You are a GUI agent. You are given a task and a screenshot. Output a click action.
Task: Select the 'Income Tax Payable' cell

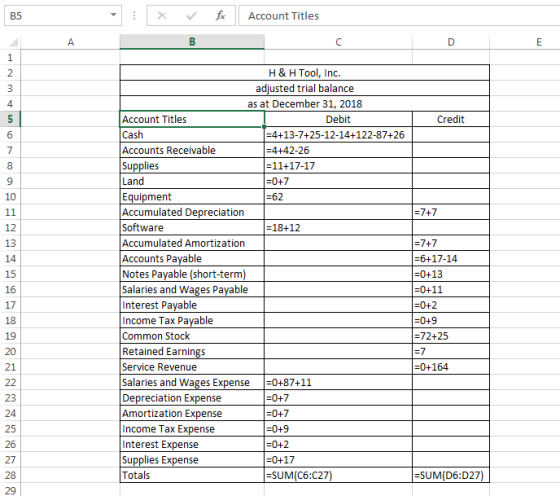coord(192,320)
